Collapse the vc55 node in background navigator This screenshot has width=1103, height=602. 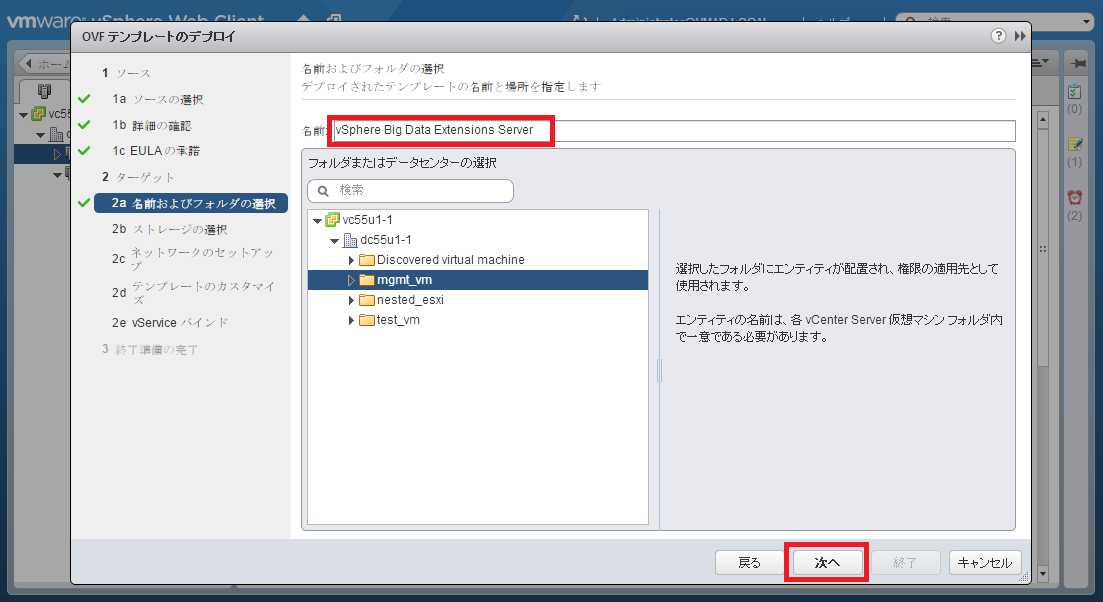coord(23,115)
